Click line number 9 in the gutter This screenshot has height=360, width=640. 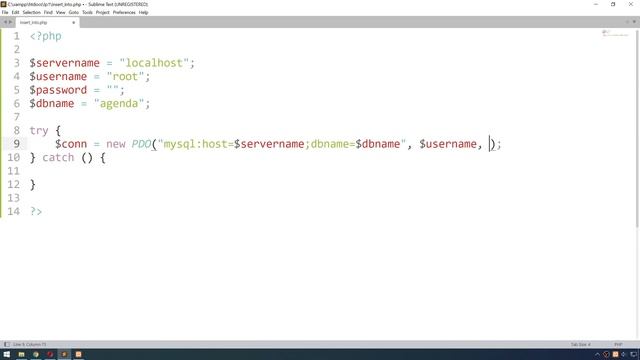(16, 144)
